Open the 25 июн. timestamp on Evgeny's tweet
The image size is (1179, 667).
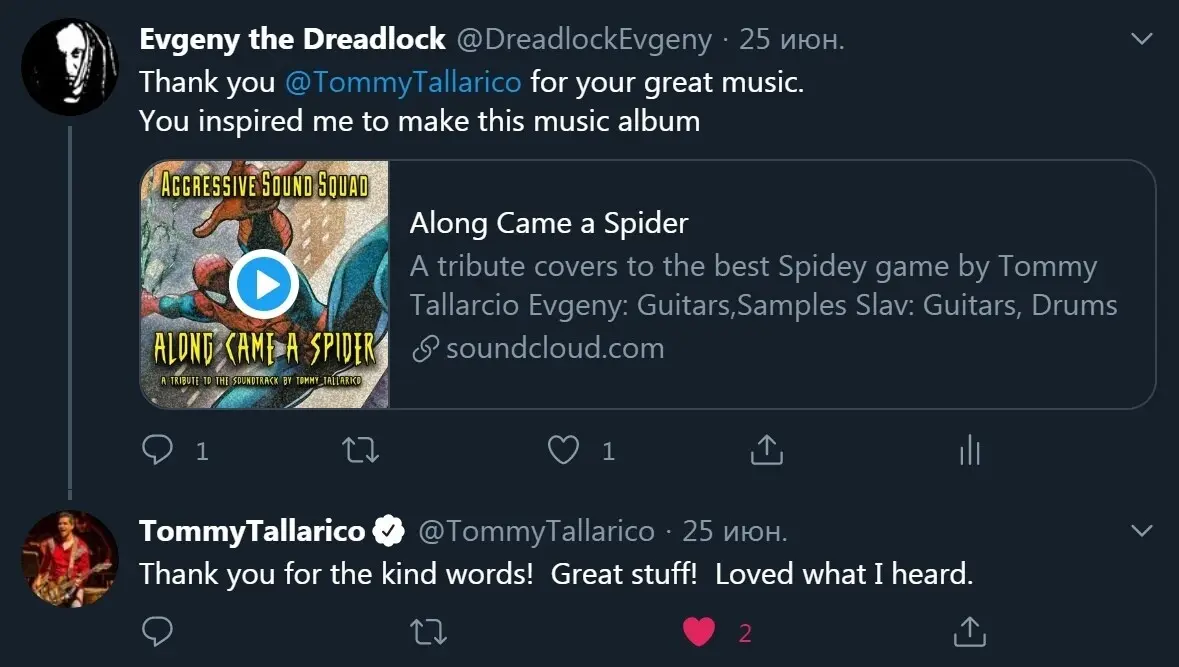[791, 40]
